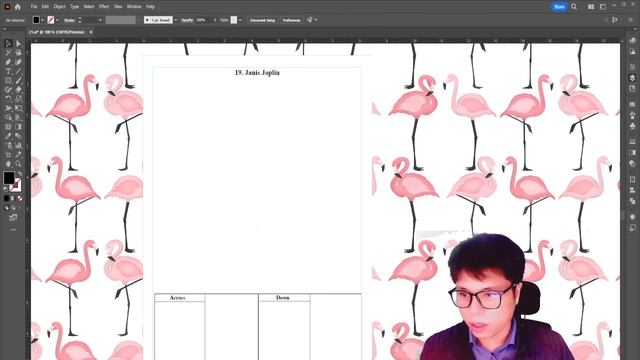Click the large black Fill swatch in toolbar

click(9, 178)
